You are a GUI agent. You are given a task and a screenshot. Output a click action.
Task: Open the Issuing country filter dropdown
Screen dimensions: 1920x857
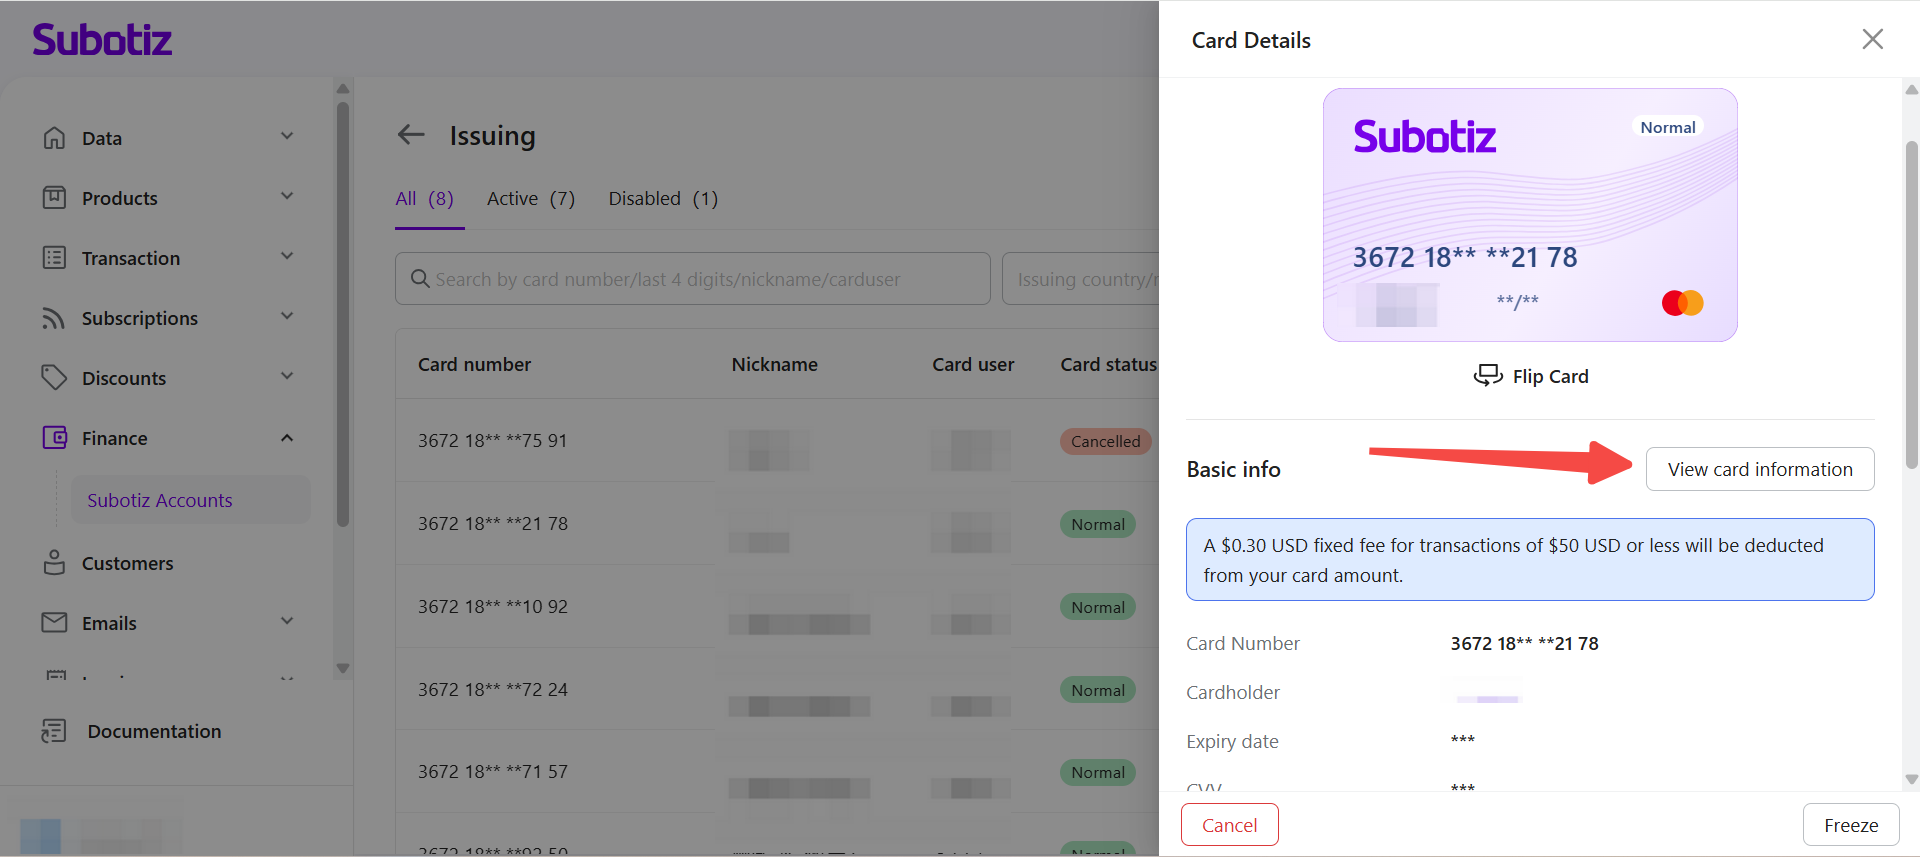[x=1081, y=279]
